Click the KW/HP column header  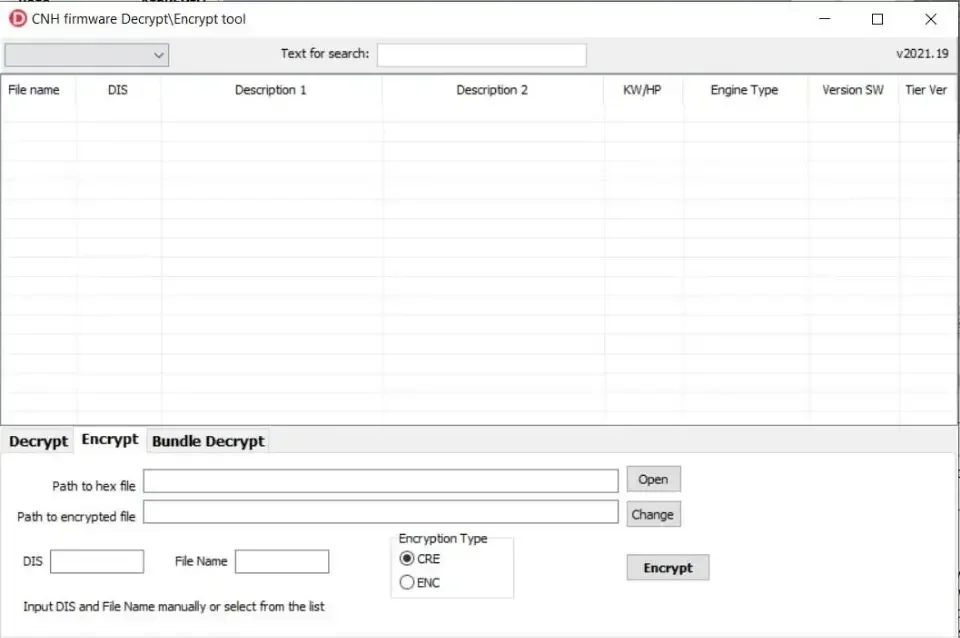point(642,90)
